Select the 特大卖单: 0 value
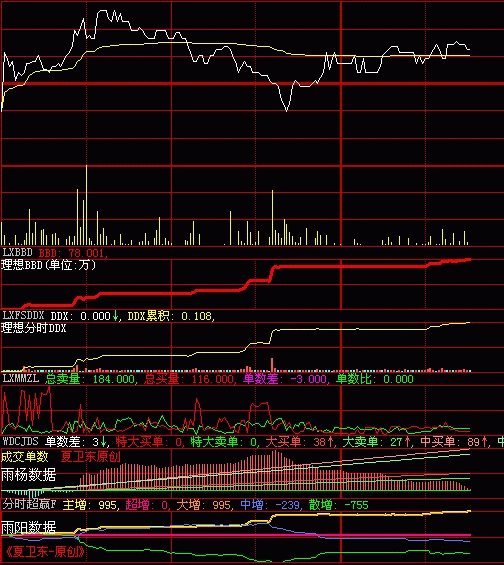504x565 pixels. (224, 441)
